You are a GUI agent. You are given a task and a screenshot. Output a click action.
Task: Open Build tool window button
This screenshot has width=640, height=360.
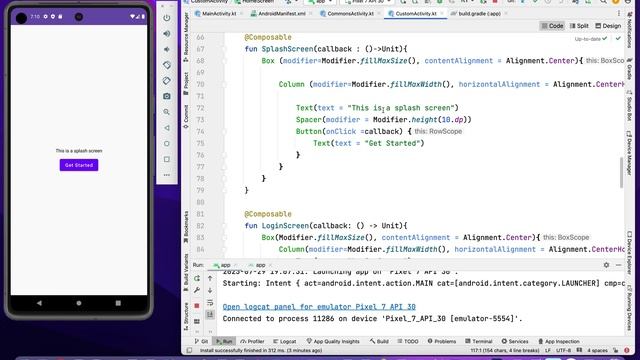tap(379, 341)
